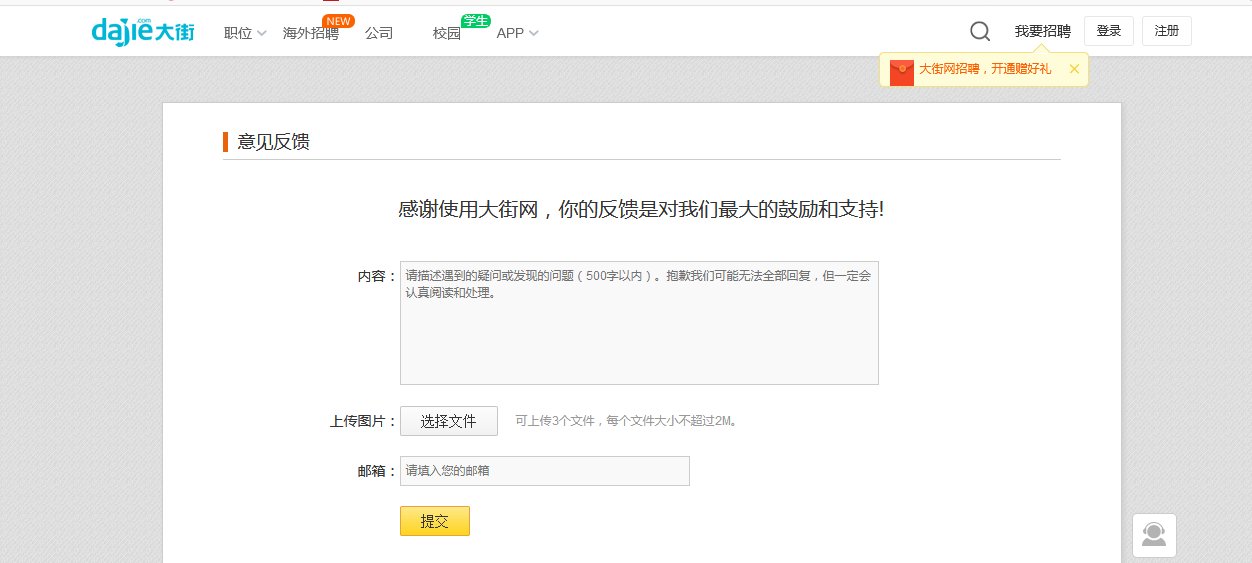Focus the 内容 feedback text area

pos(639,323)
